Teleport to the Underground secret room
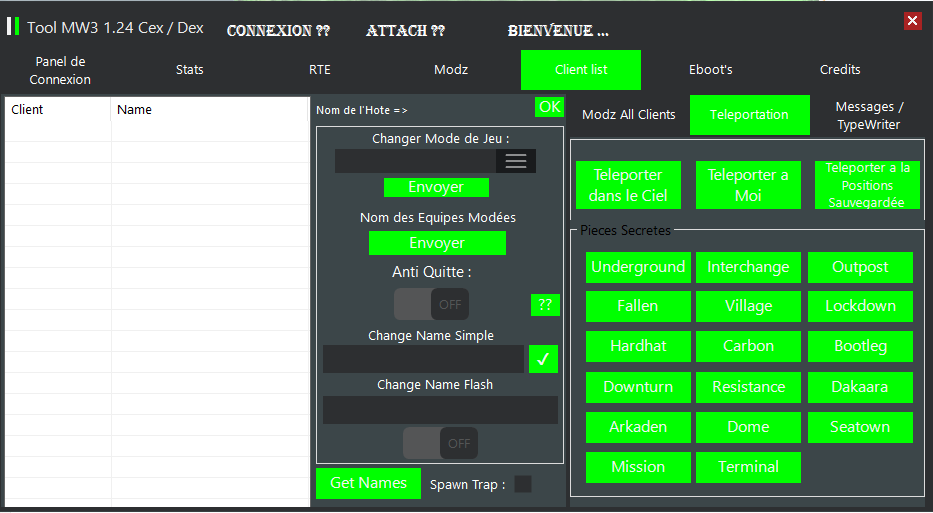 (638, 267)
